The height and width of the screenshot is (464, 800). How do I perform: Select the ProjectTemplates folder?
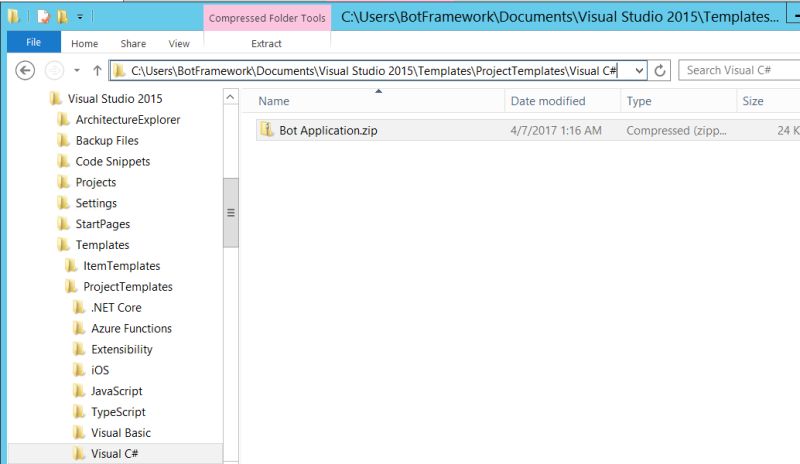pyautogui.click(x=128, y=287)
